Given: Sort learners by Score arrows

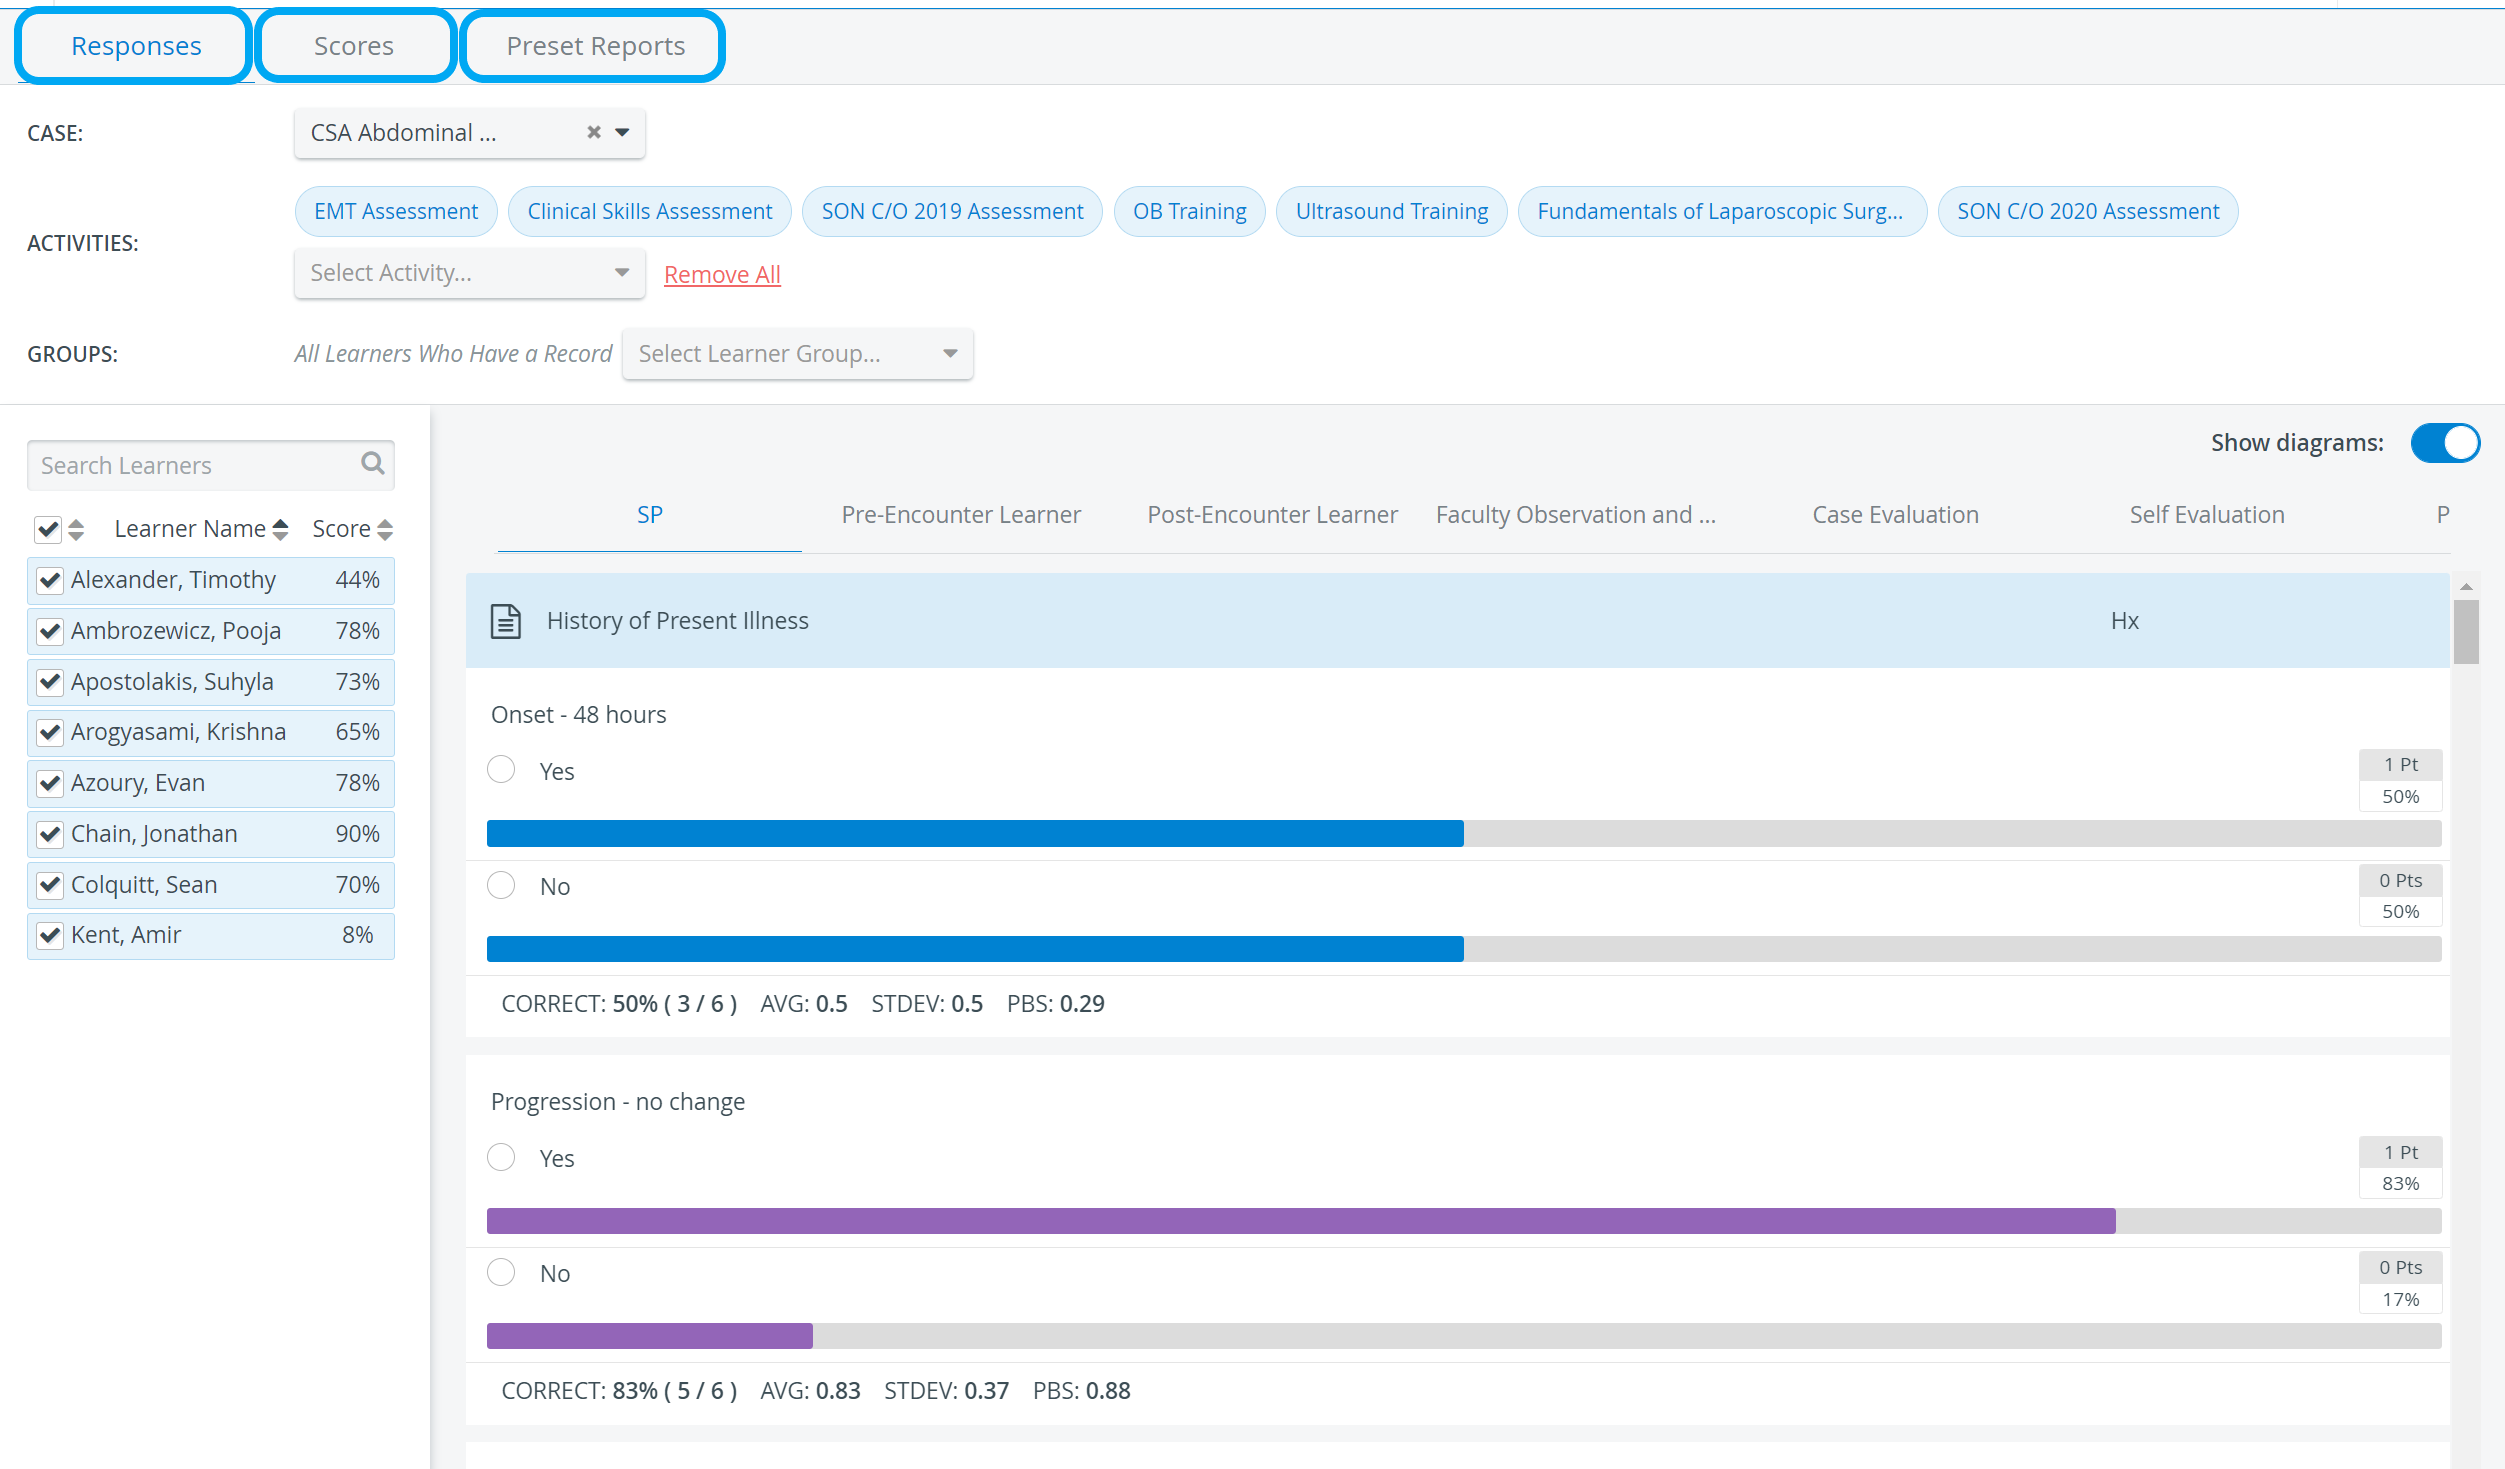Looking at the screenshot, I should coord(385,529).
